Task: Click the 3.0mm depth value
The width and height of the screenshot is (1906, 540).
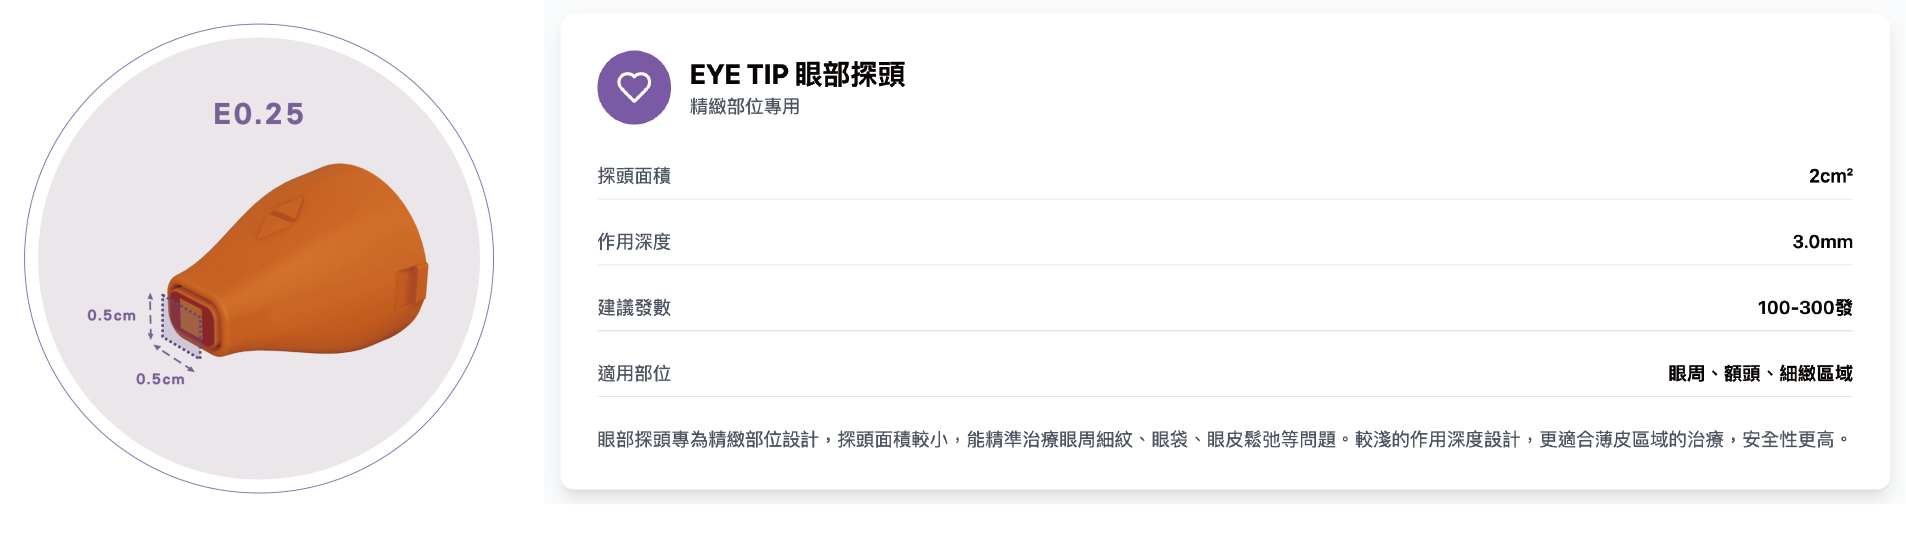Action: pos(1822,242)
